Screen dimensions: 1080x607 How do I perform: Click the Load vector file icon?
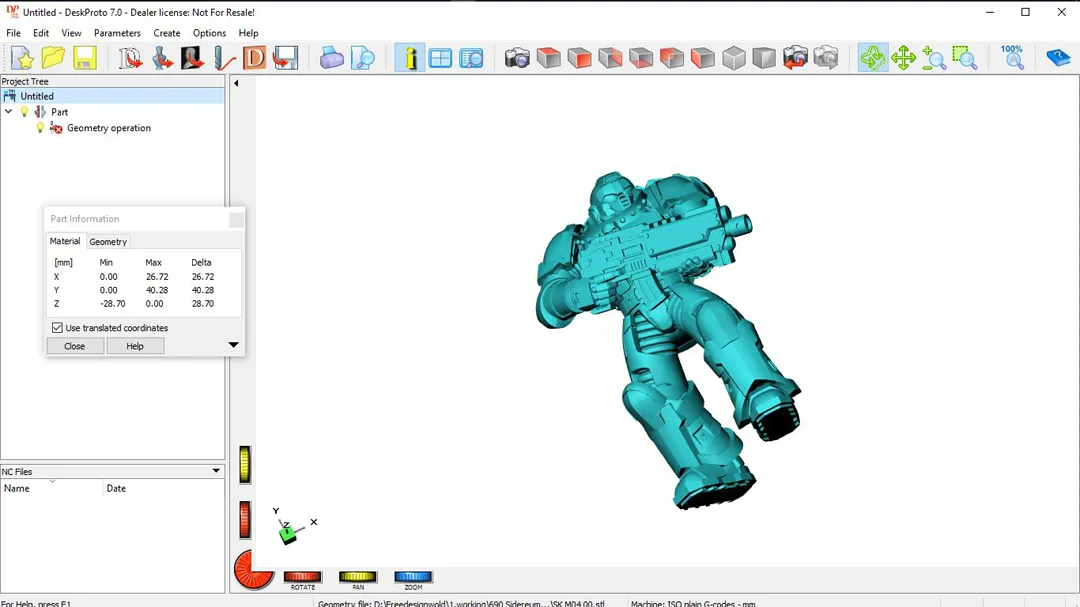coord(130,58)
